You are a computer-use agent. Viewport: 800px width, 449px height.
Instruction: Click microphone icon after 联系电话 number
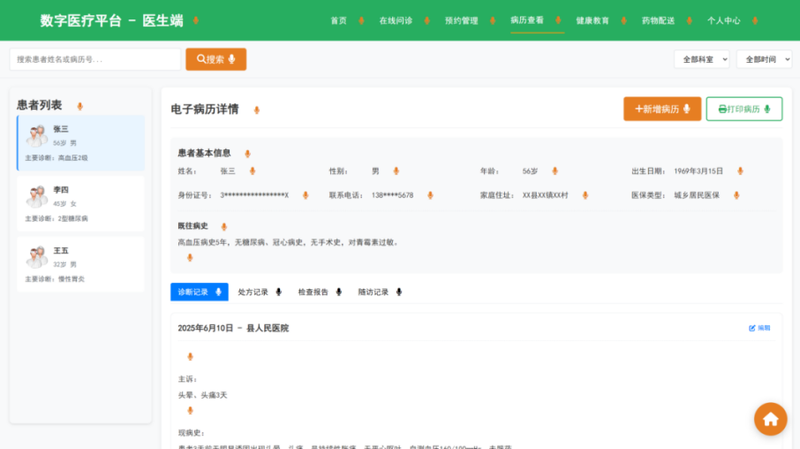pos(430,195)
